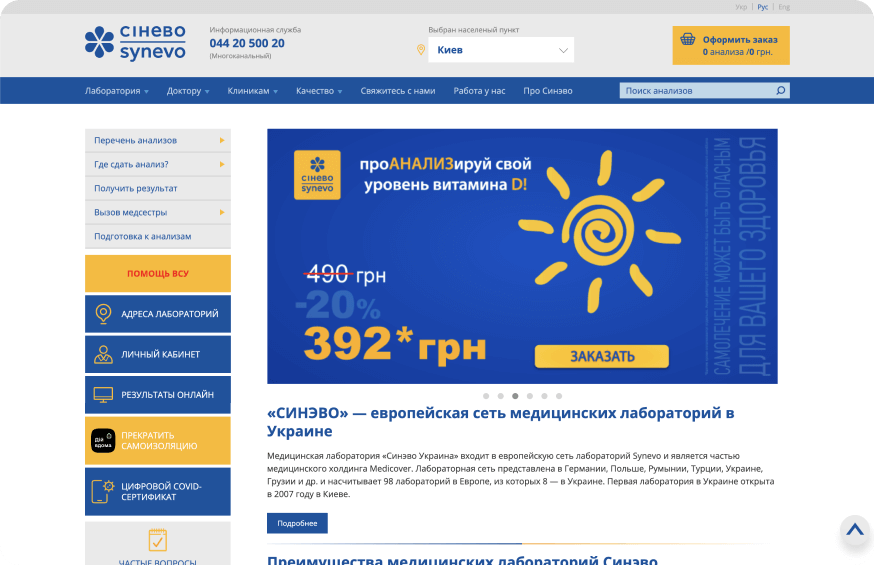874x565 pixels.
Task: Expand the Лаборатория menu
Action: tap(116, 91)
